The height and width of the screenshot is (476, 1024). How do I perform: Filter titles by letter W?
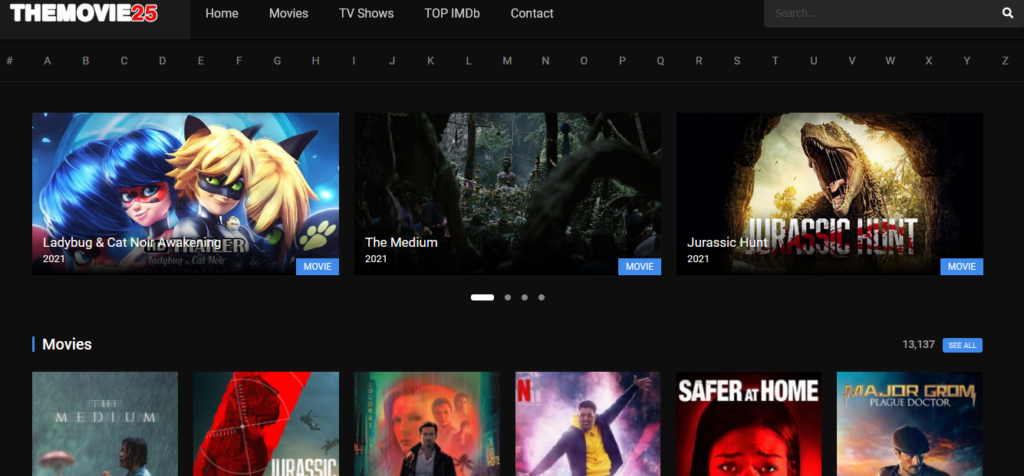[x=890, y=61]
